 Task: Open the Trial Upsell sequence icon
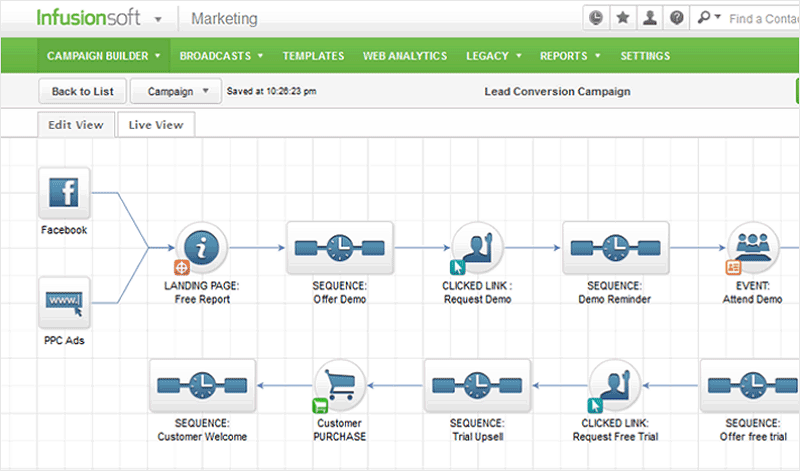[478, 385]
